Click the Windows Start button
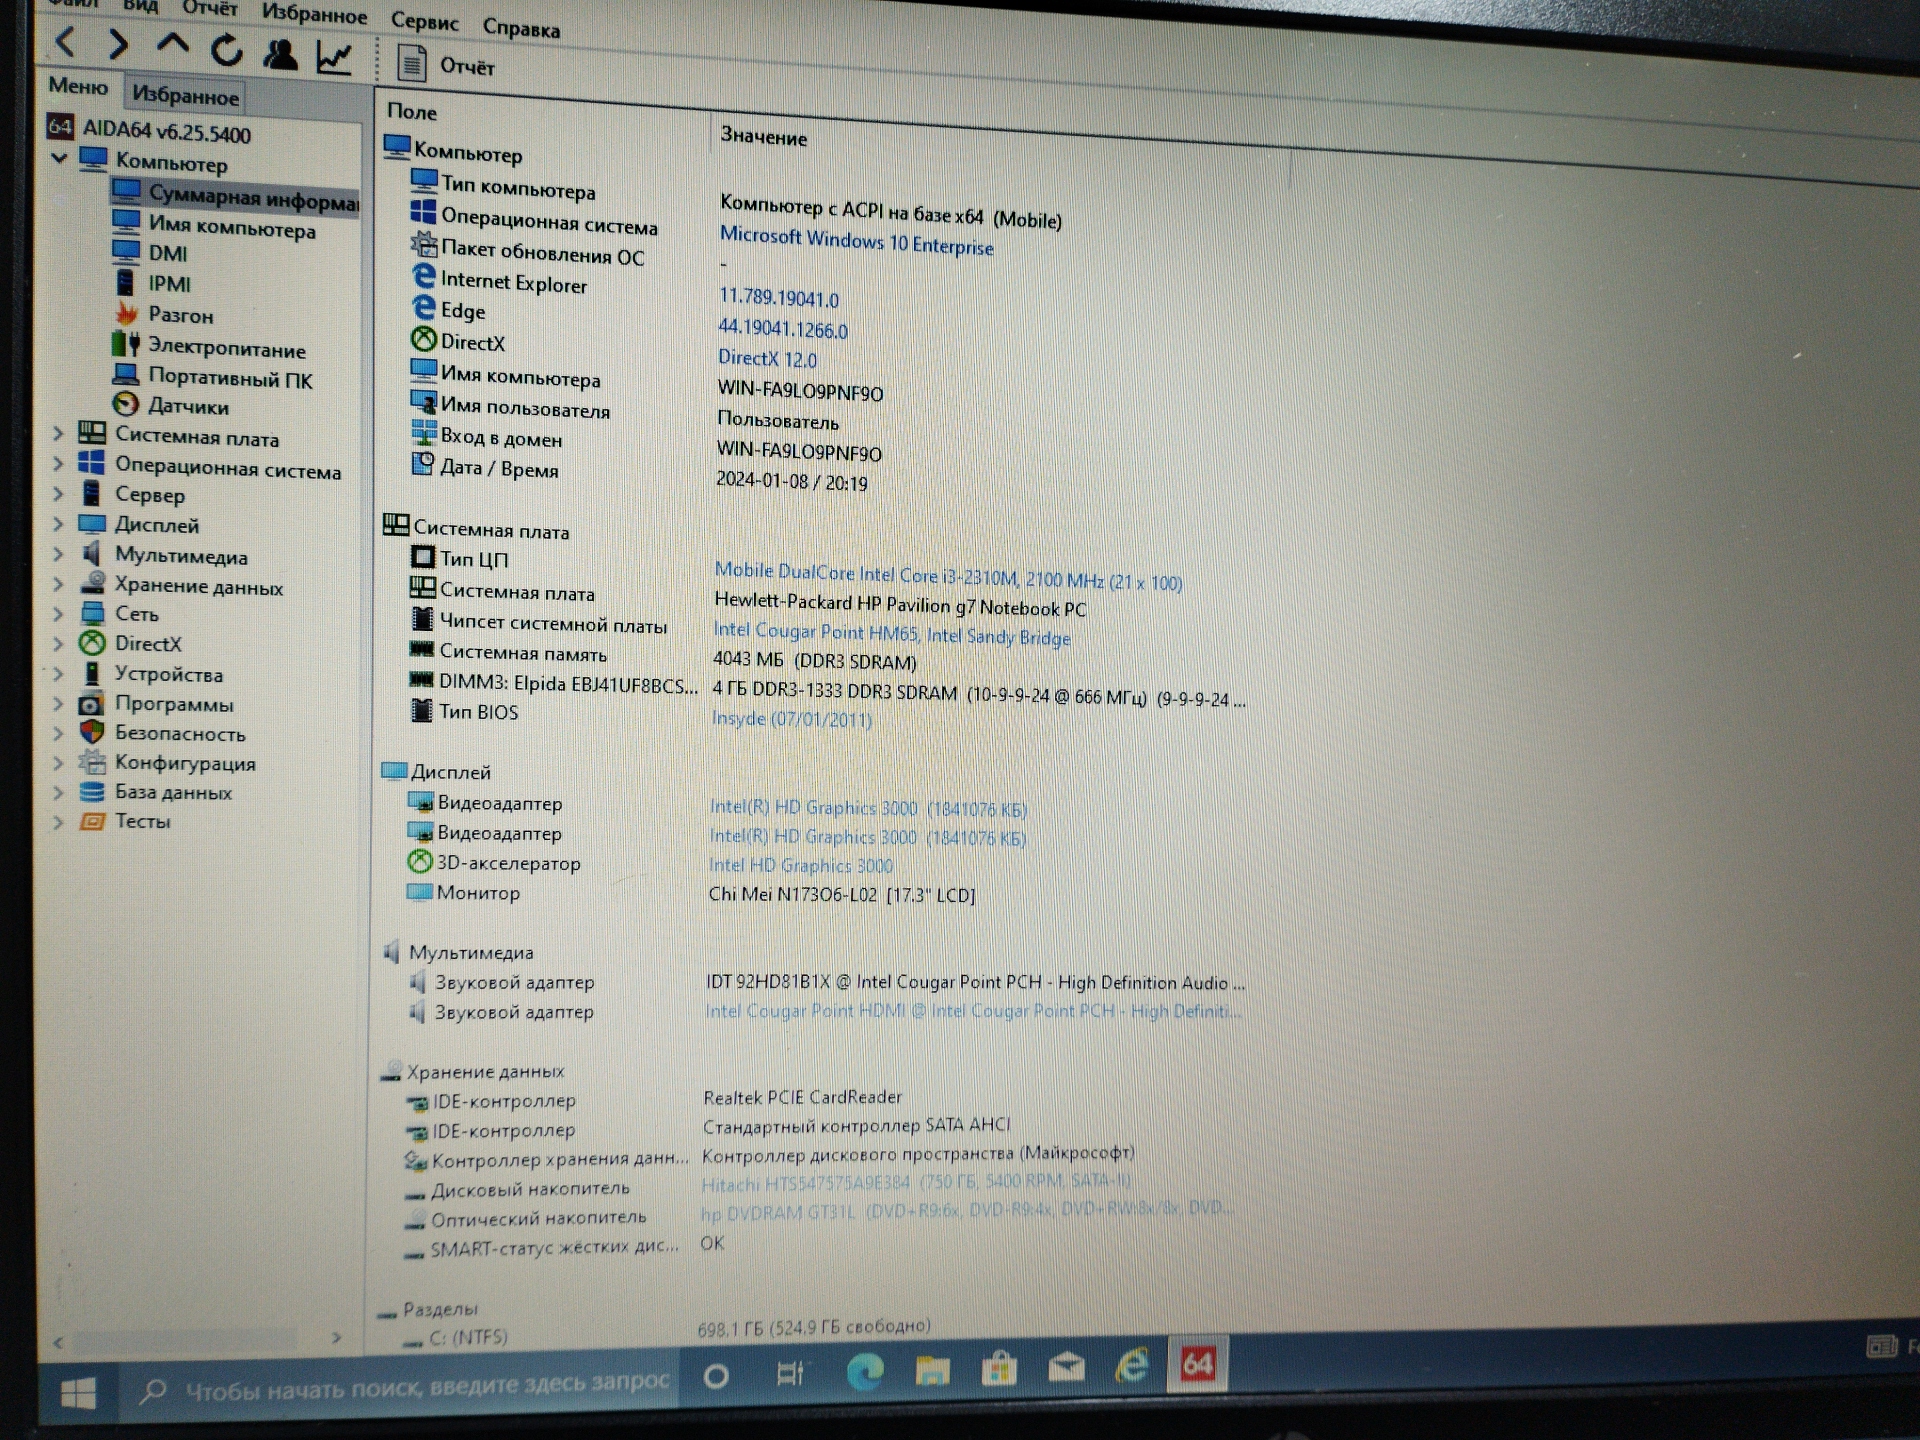1920x1440 pixels. [78, 1393]
